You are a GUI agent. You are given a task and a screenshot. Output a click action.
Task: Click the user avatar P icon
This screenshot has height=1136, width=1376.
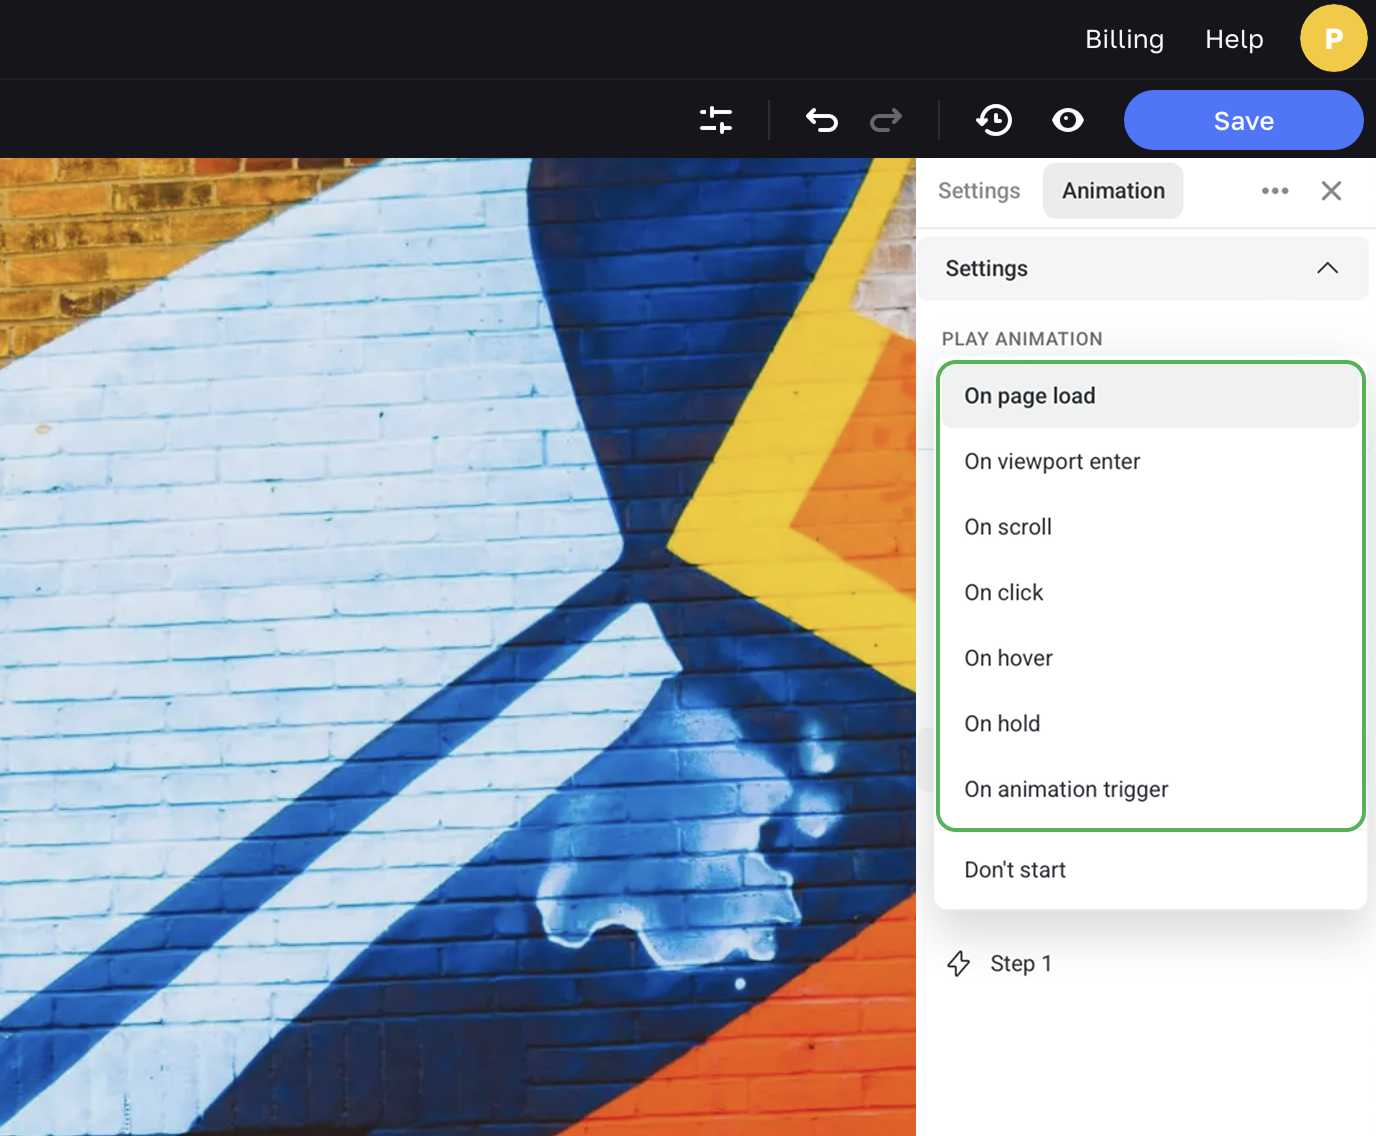point(1333,39)
